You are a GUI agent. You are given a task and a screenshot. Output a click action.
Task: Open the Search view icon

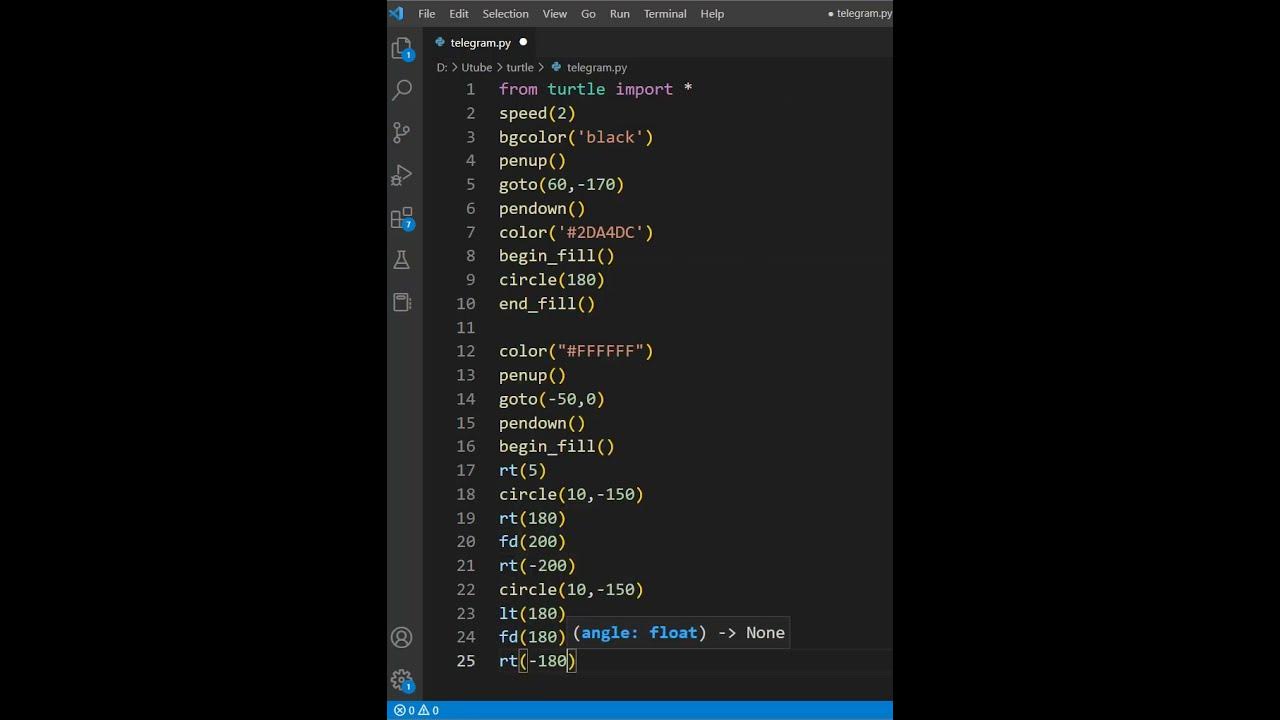point(402,90)
